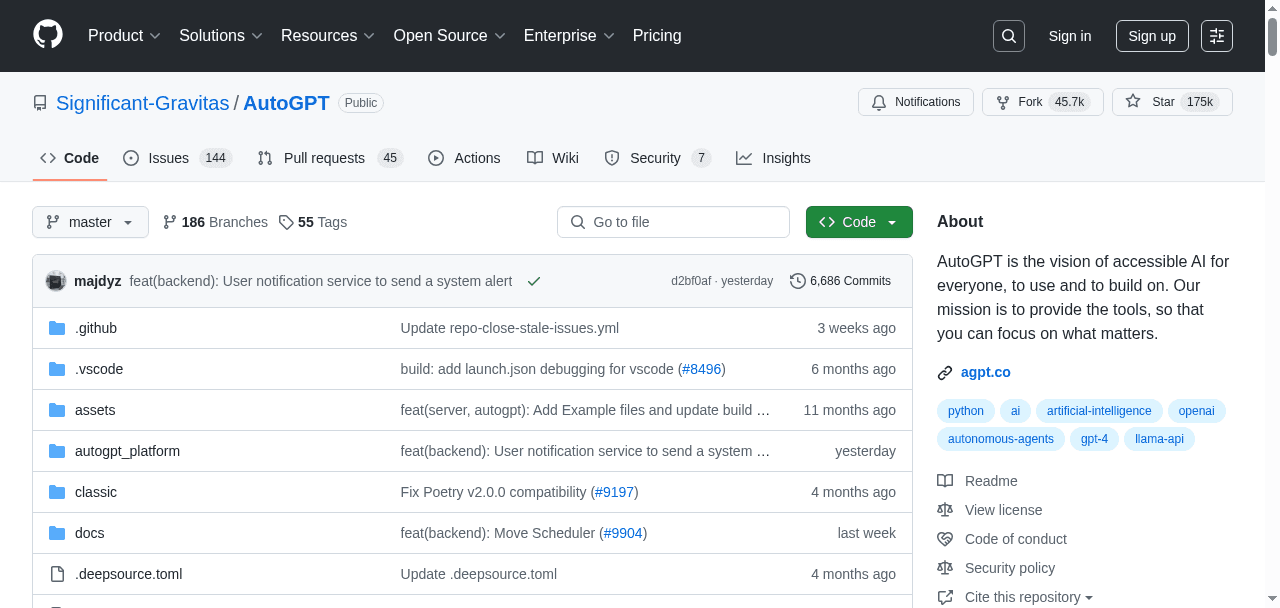The width and height of the screenshot is (1280, 608).
Task: Click the branches icon next to 186
Action: click(170, 222)
